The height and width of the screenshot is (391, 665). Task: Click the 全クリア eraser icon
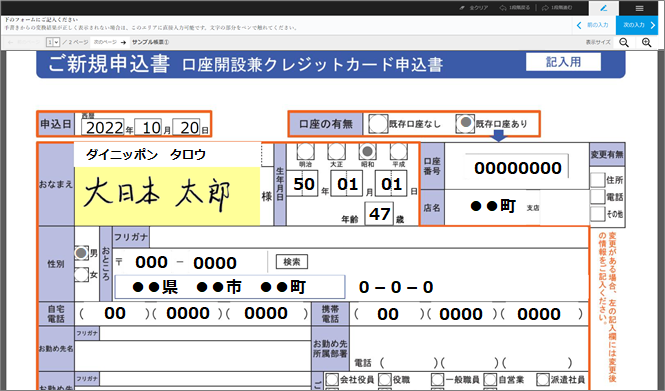[463, 8]
